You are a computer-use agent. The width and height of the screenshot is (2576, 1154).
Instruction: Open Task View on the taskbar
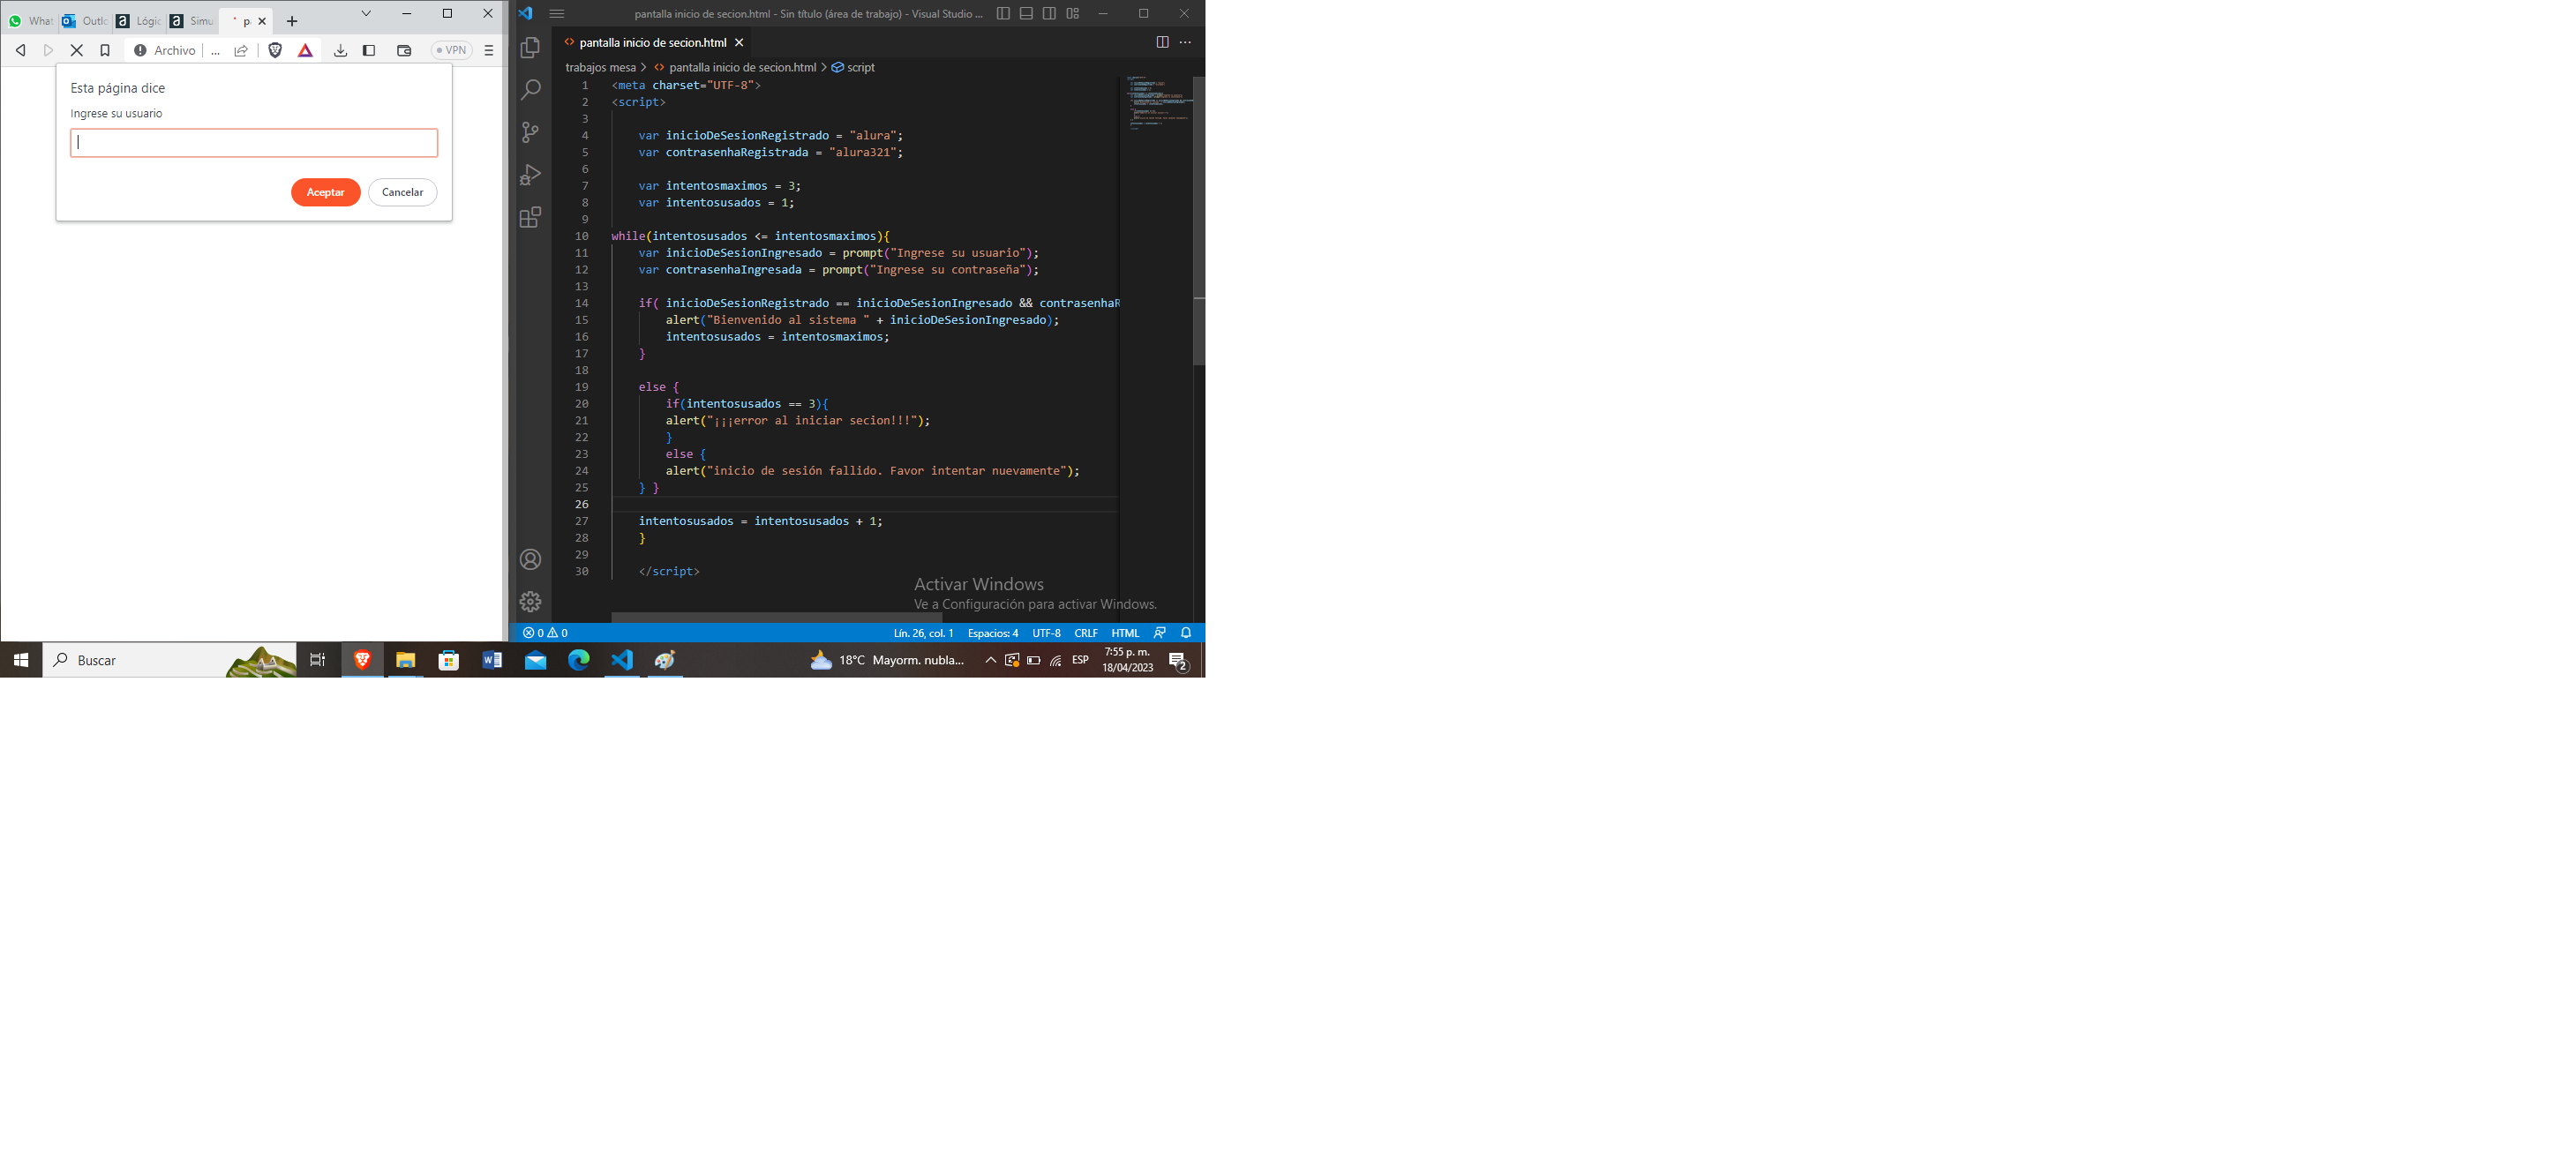point(318,660)
